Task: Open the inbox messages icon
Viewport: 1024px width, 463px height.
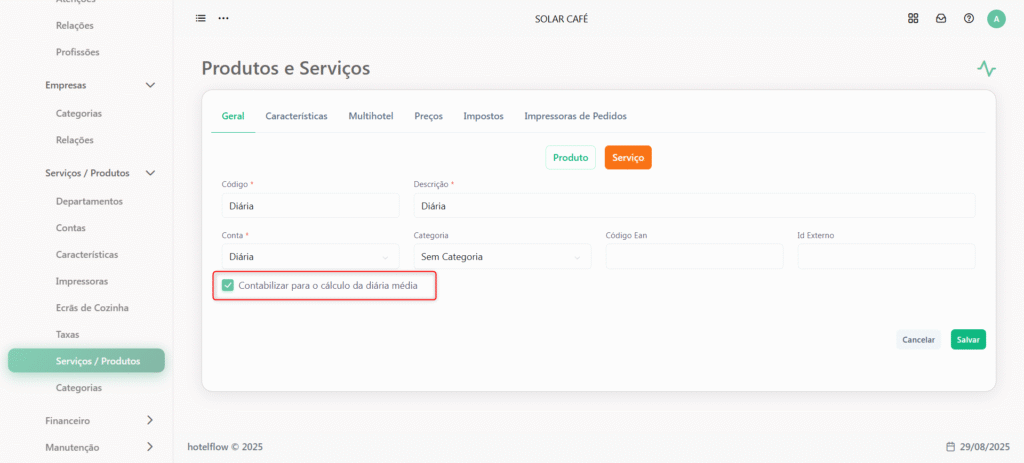Action: (941, 18)
